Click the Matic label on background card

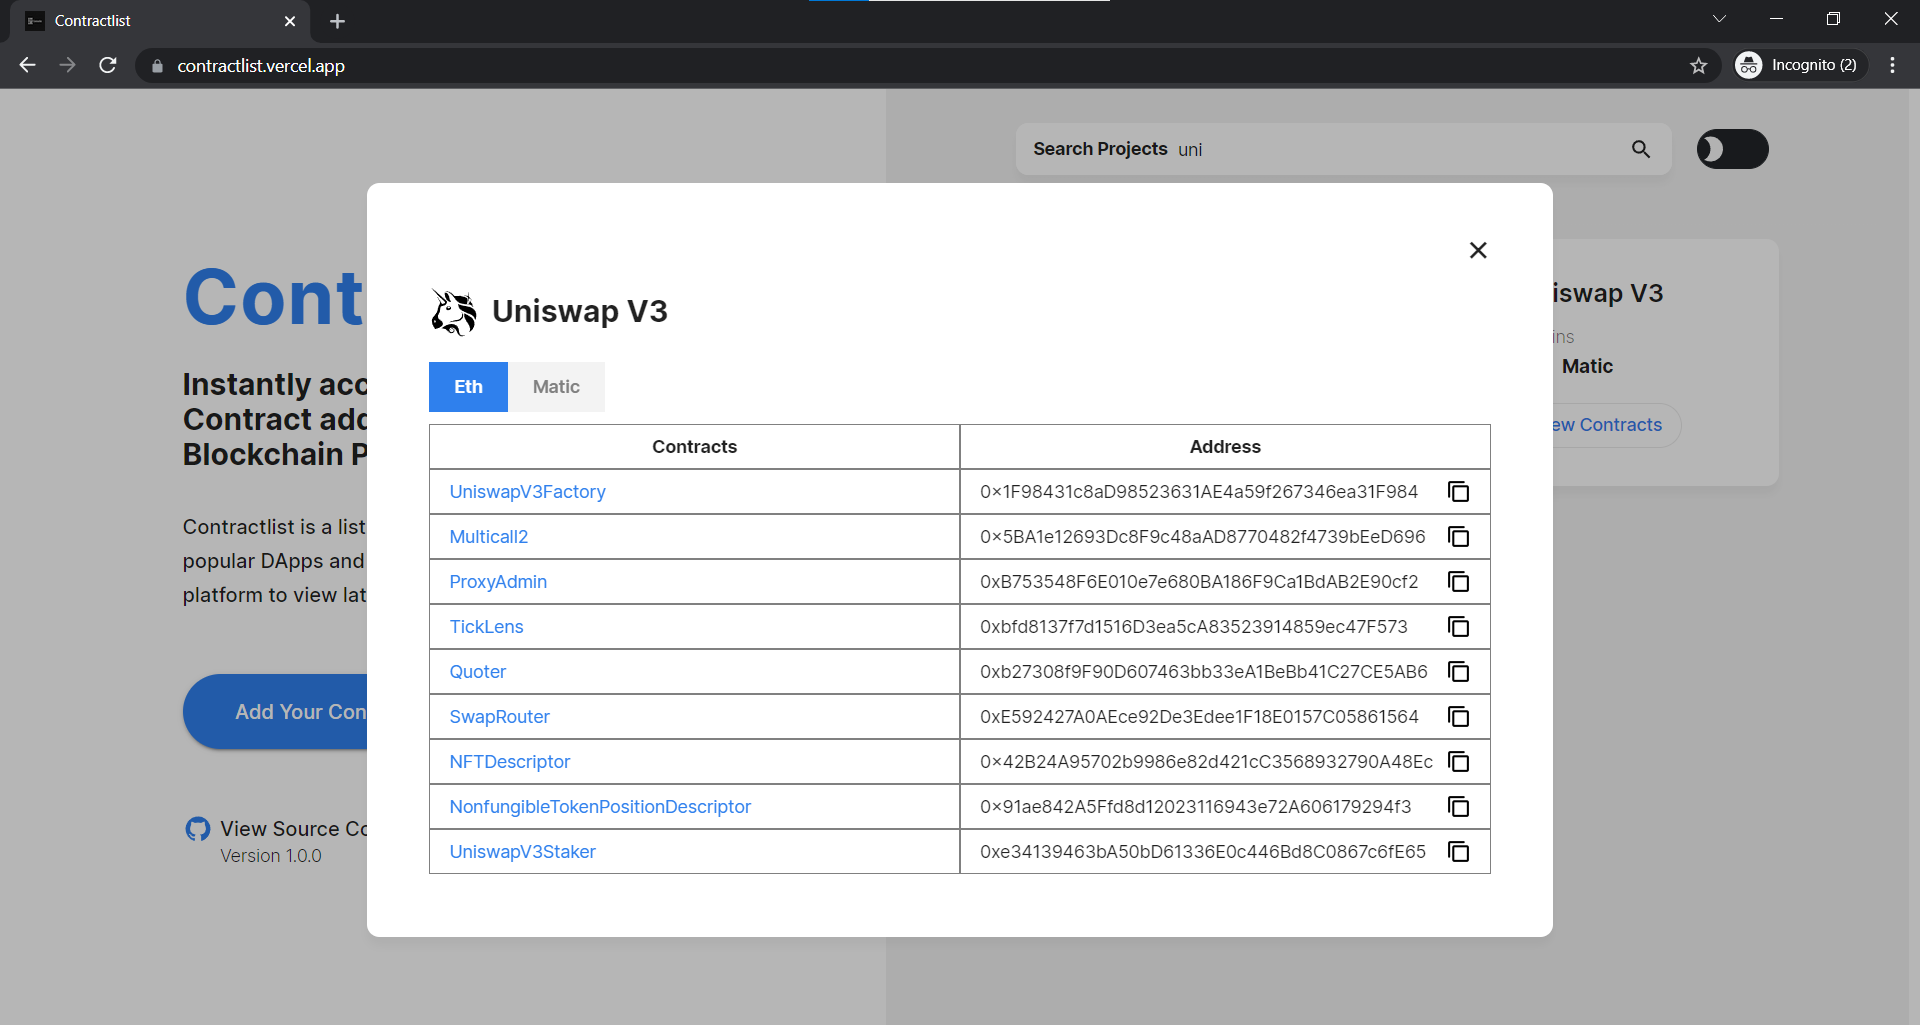click(1587, 367)
